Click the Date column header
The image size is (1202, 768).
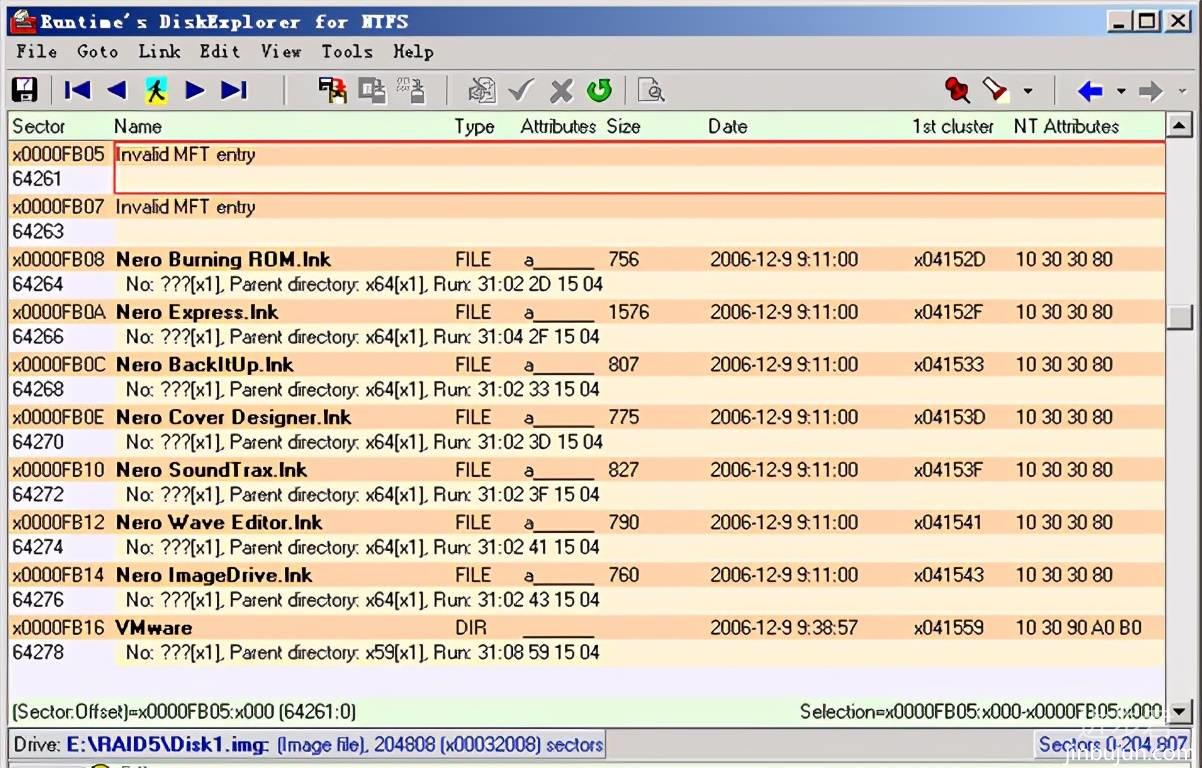727,126
